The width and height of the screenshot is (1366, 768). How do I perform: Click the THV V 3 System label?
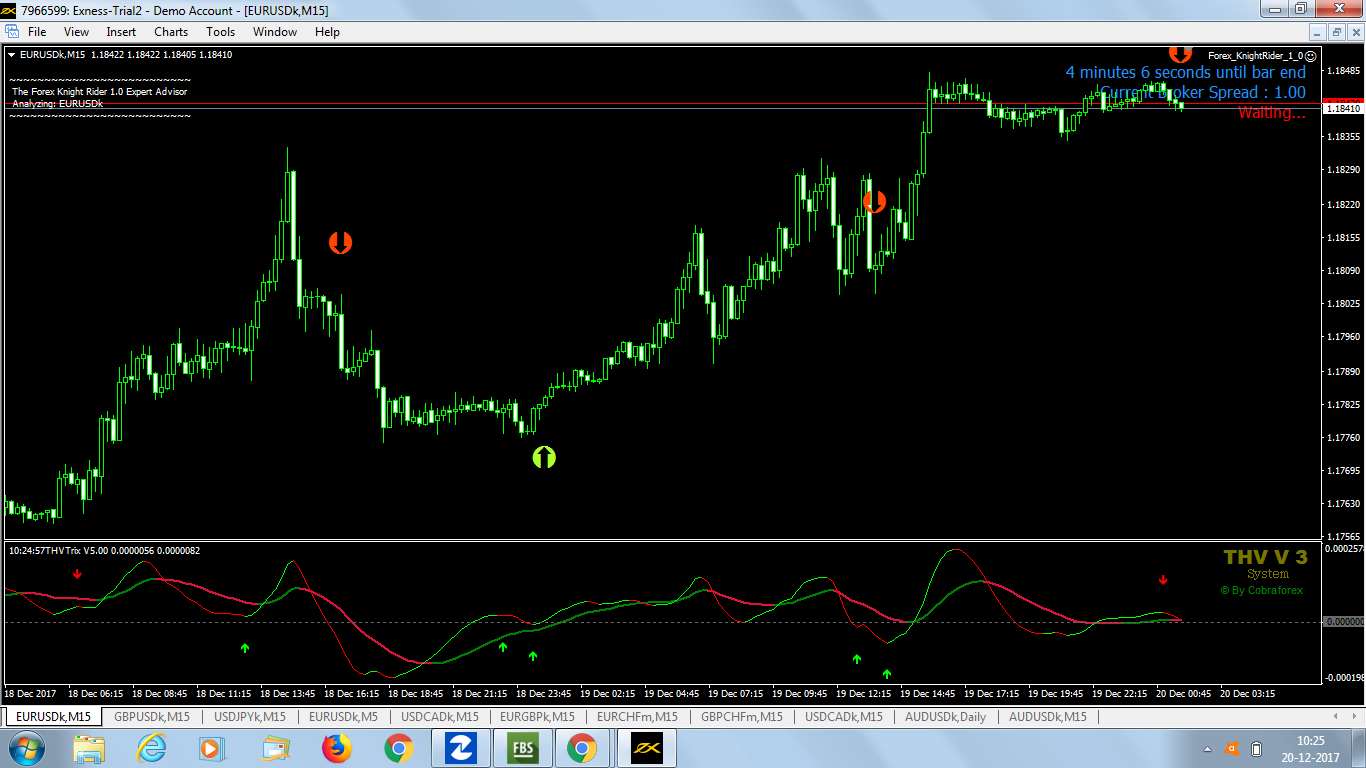(x=1266, y=564)
